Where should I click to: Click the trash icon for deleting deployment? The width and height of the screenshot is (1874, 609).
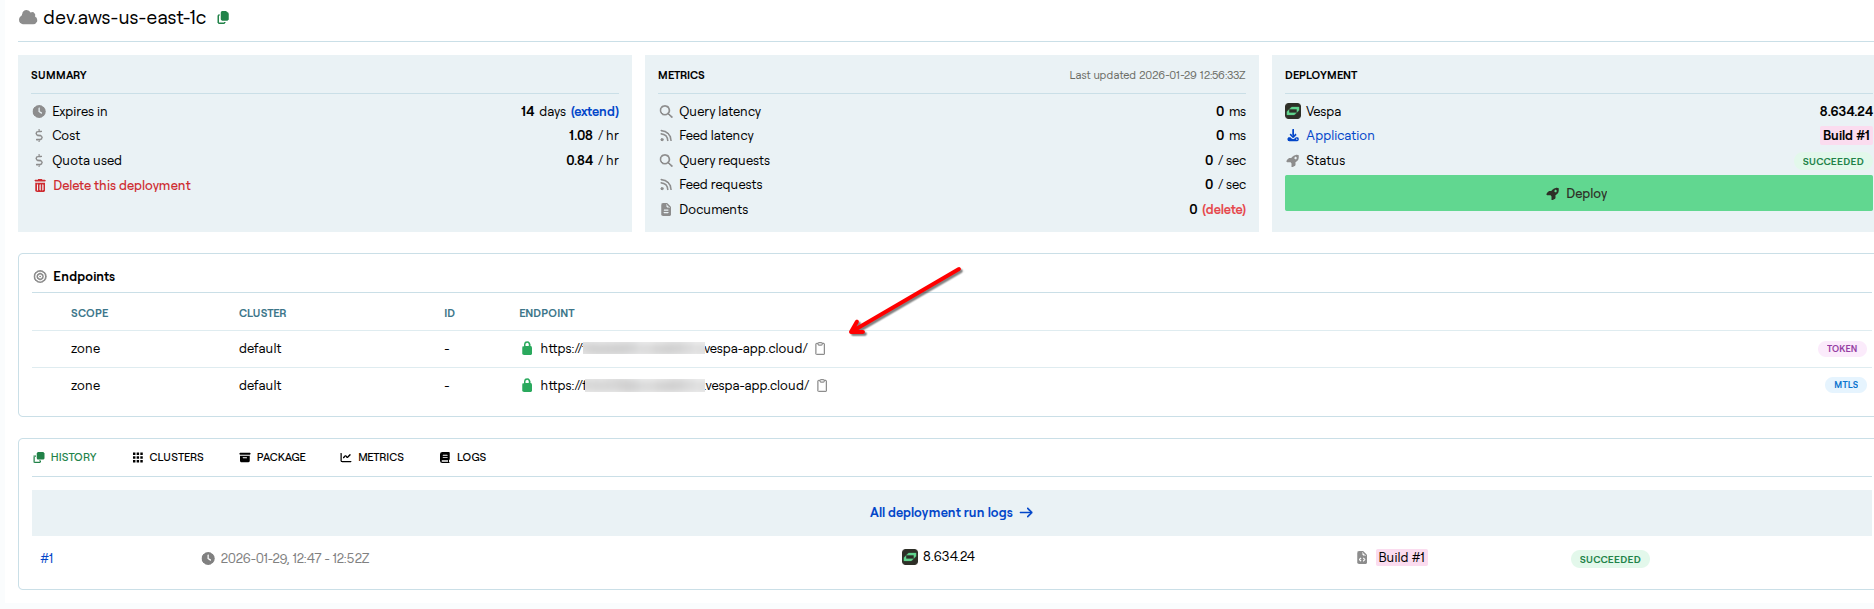(x=40, y=186)
